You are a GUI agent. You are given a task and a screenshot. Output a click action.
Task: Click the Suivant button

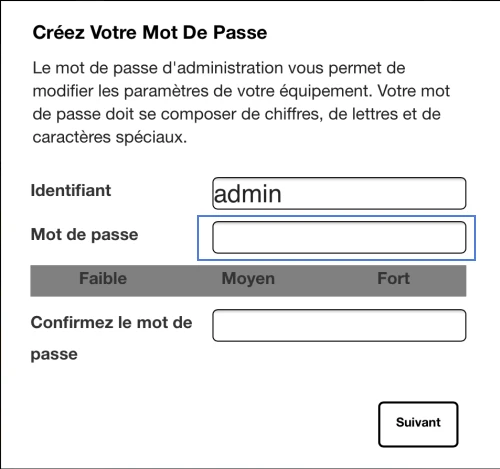click(418, 424)
